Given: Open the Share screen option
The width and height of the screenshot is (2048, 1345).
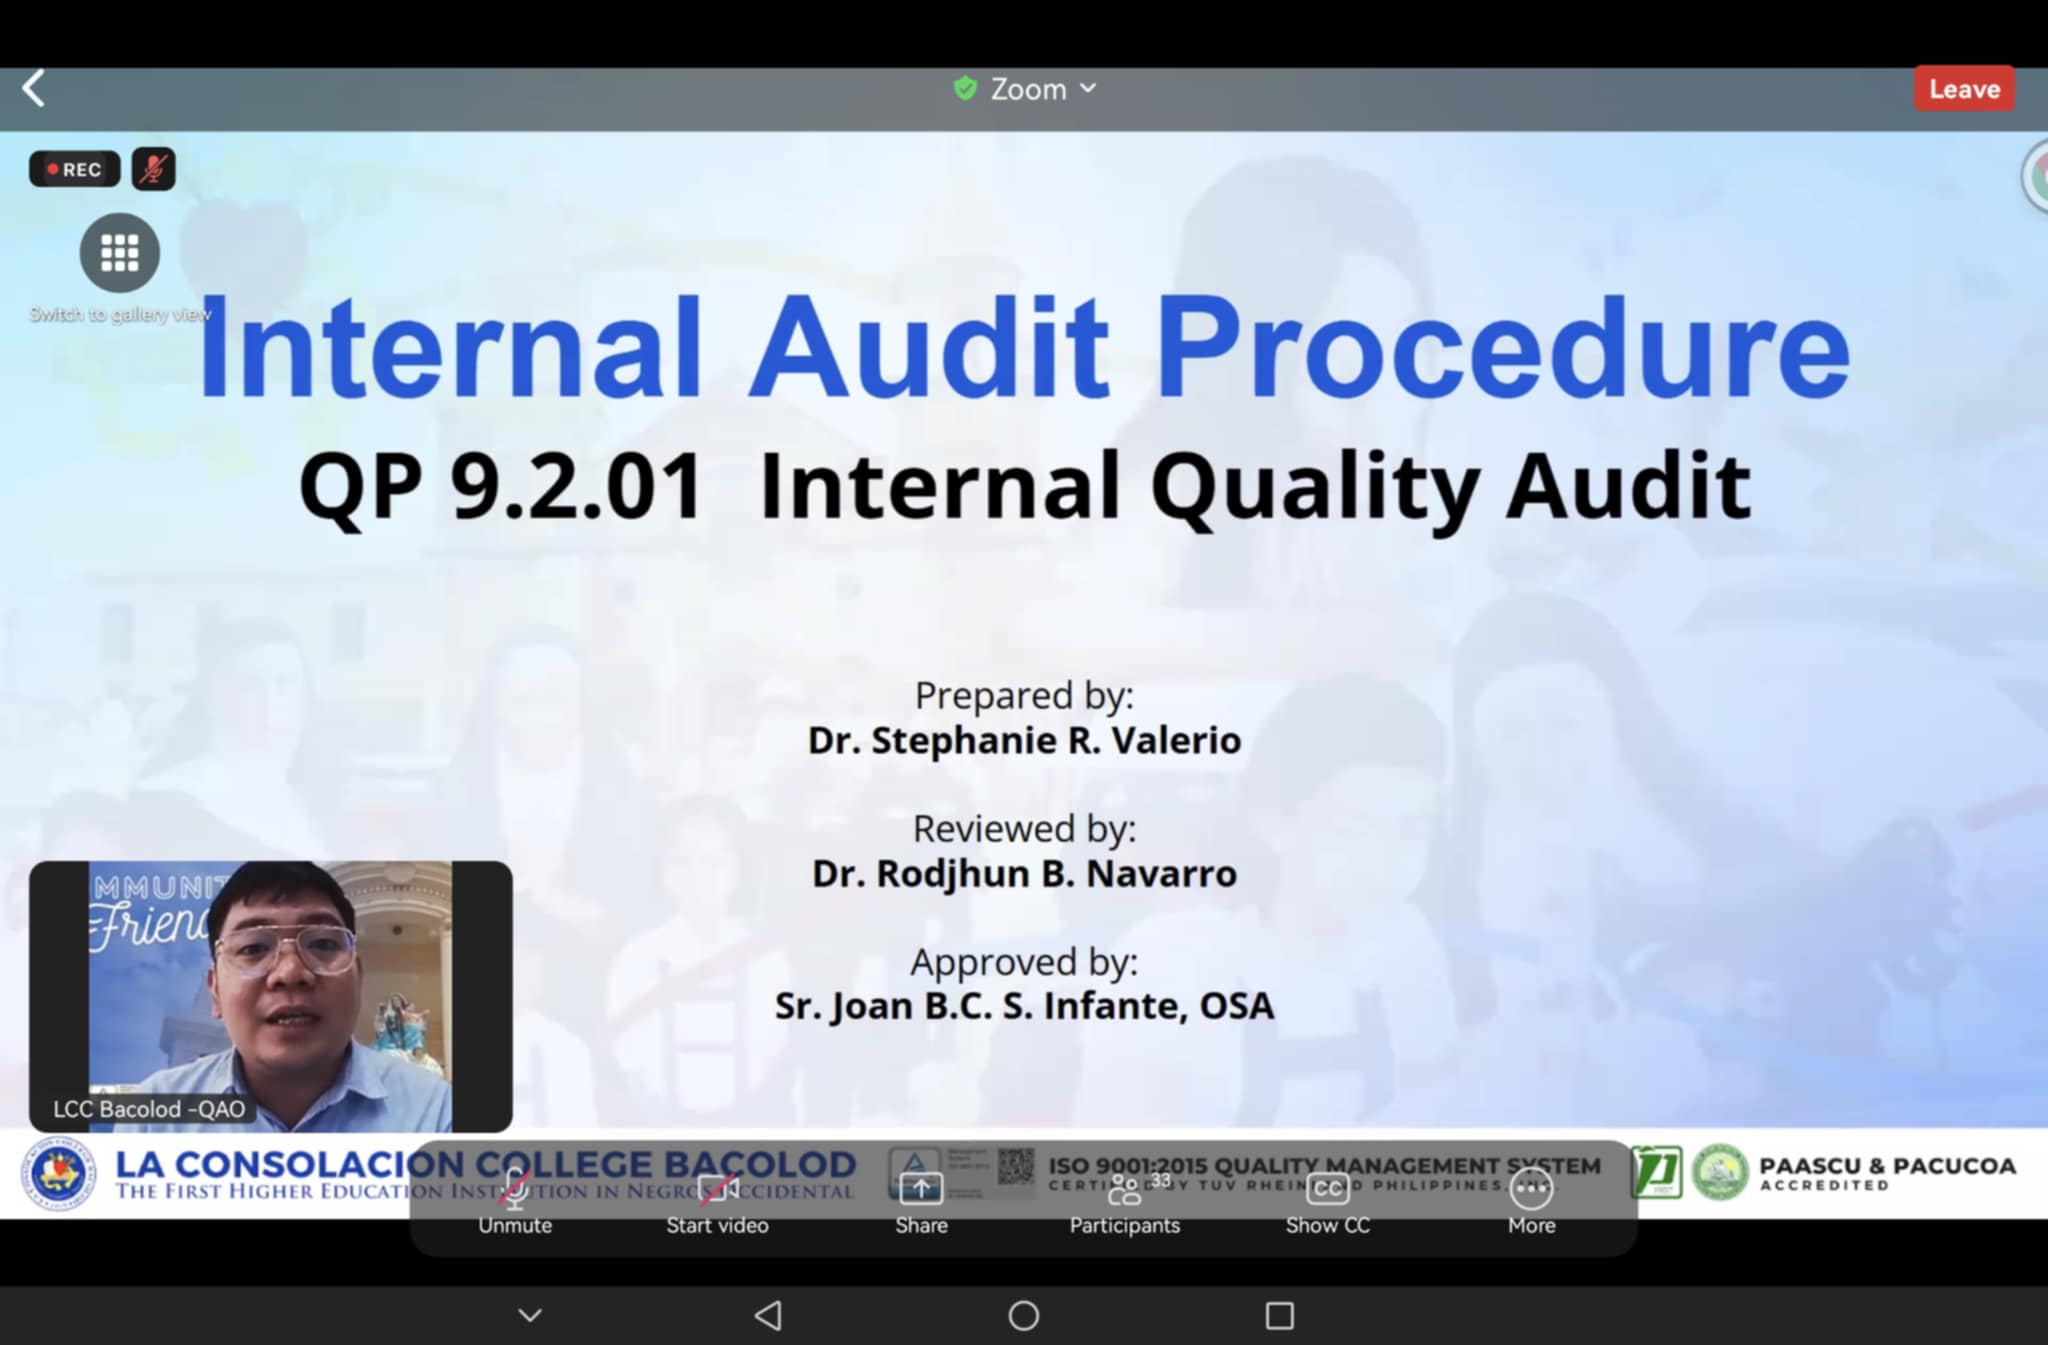Looking at the screenshot, I should click(921, 1200).
